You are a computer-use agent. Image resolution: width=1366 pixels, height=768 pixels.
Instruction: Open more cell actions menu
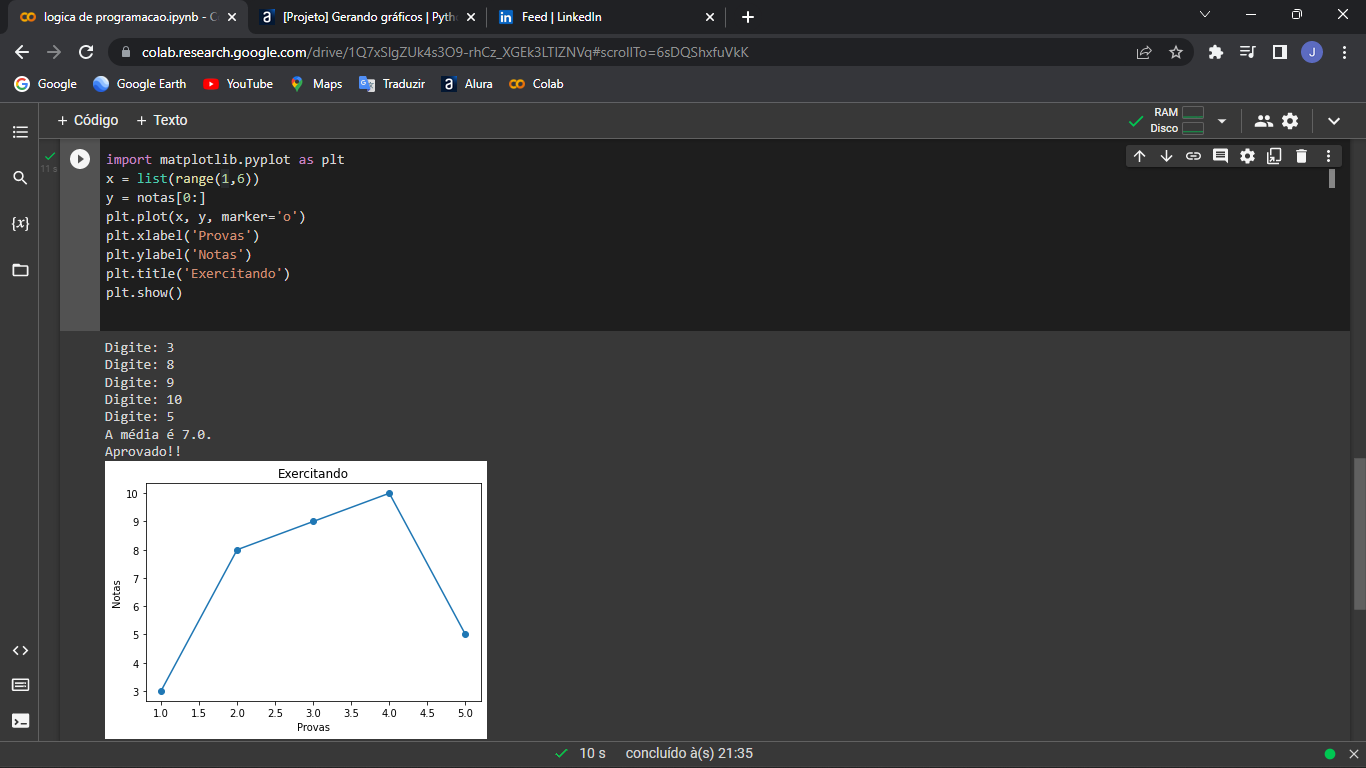point(1328,156)
